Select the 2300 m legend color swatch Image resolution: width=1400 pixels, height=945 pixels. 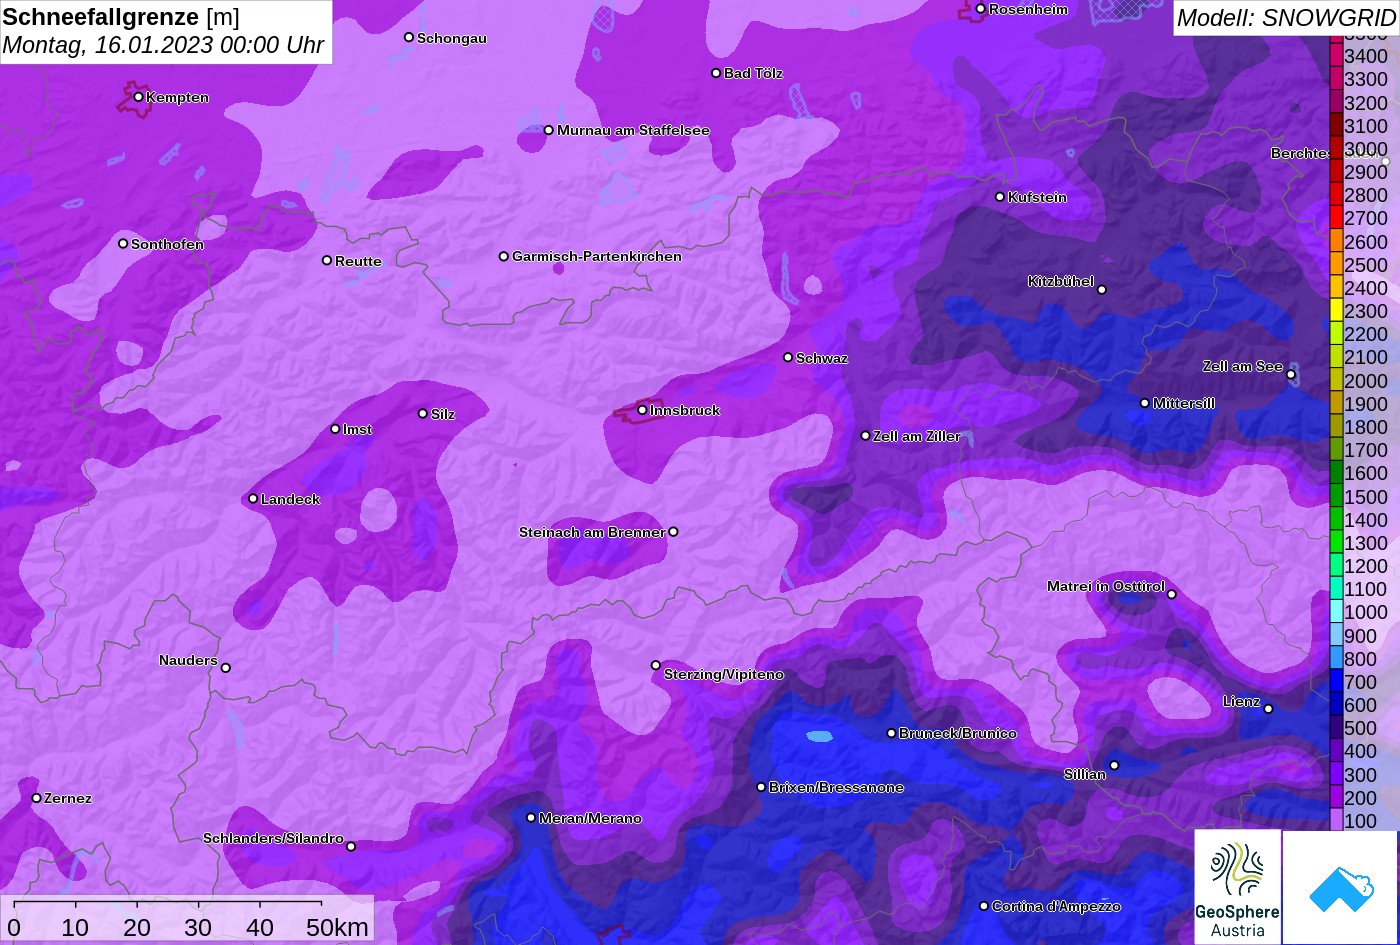click(1336, 311)
